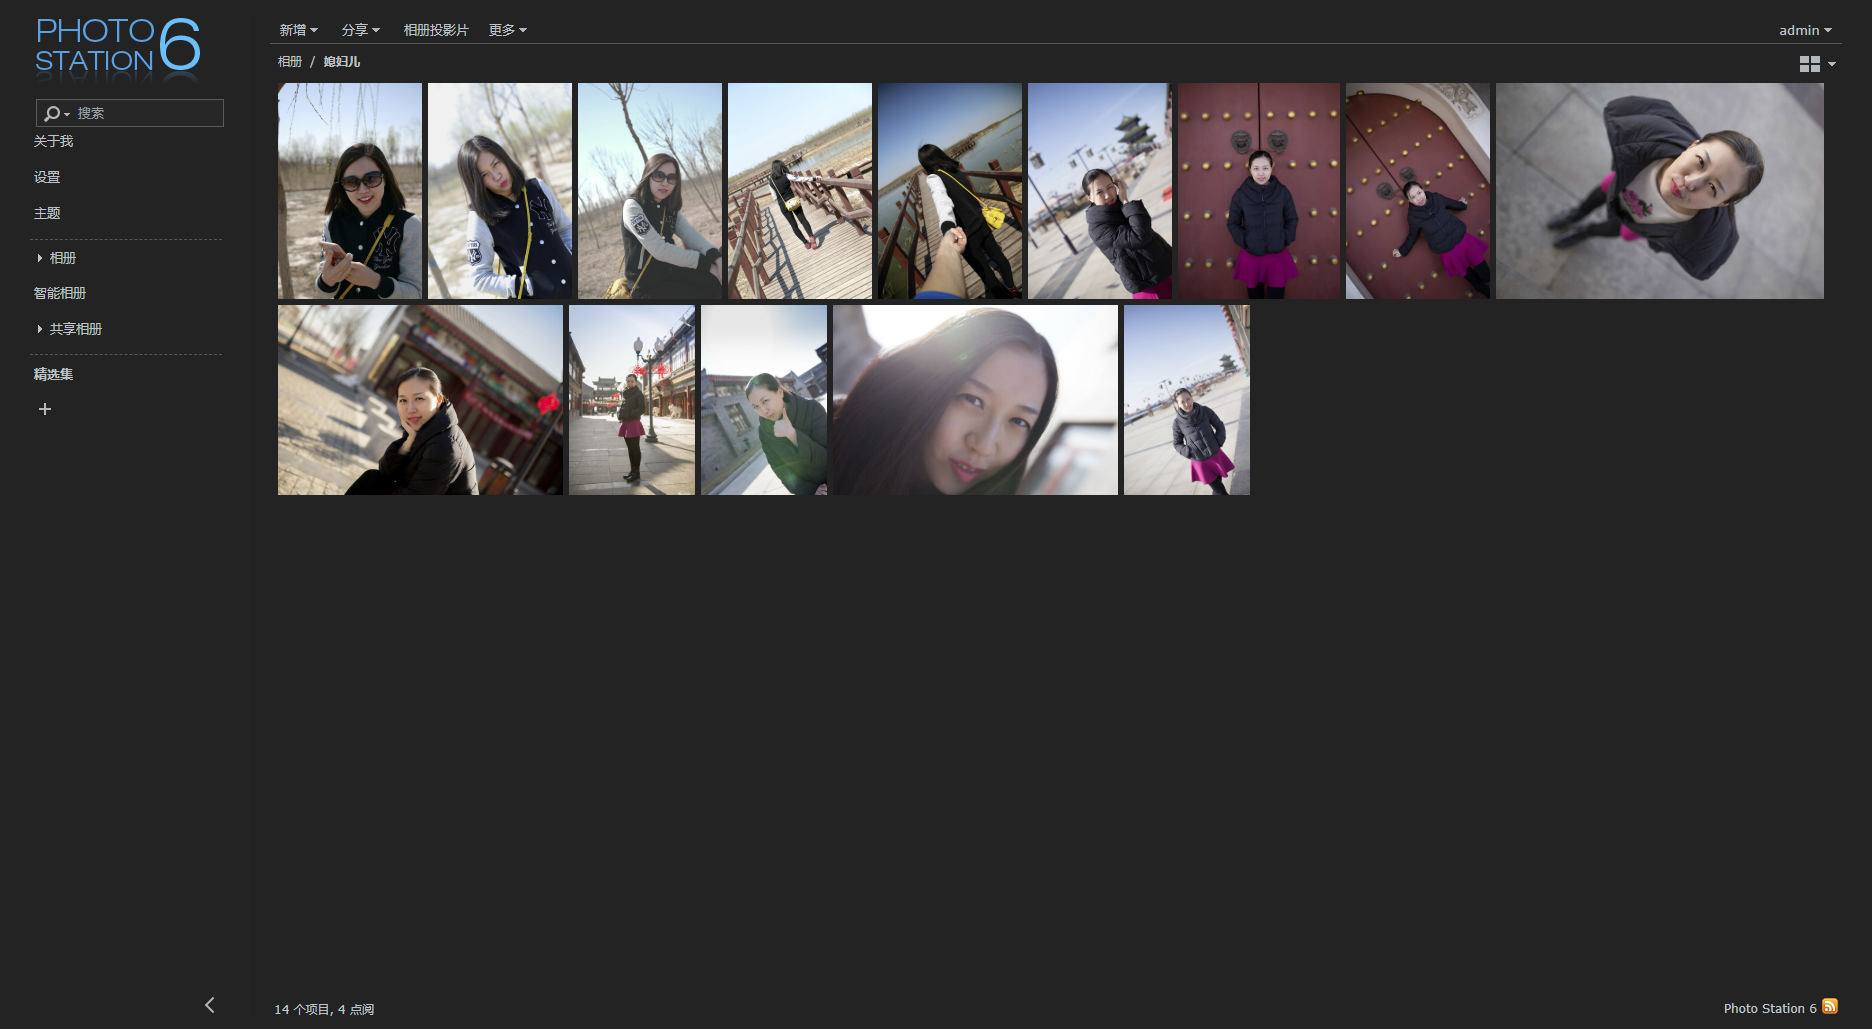The width and height of the screenshot is (1872, 1029).
Task: Open photo of woman sitting by bare tree
Action: click(650, 191)
